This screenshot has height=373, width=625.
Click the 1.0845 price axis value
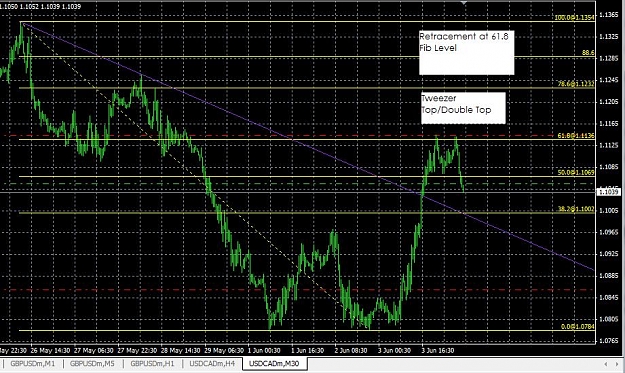(609, 297)
